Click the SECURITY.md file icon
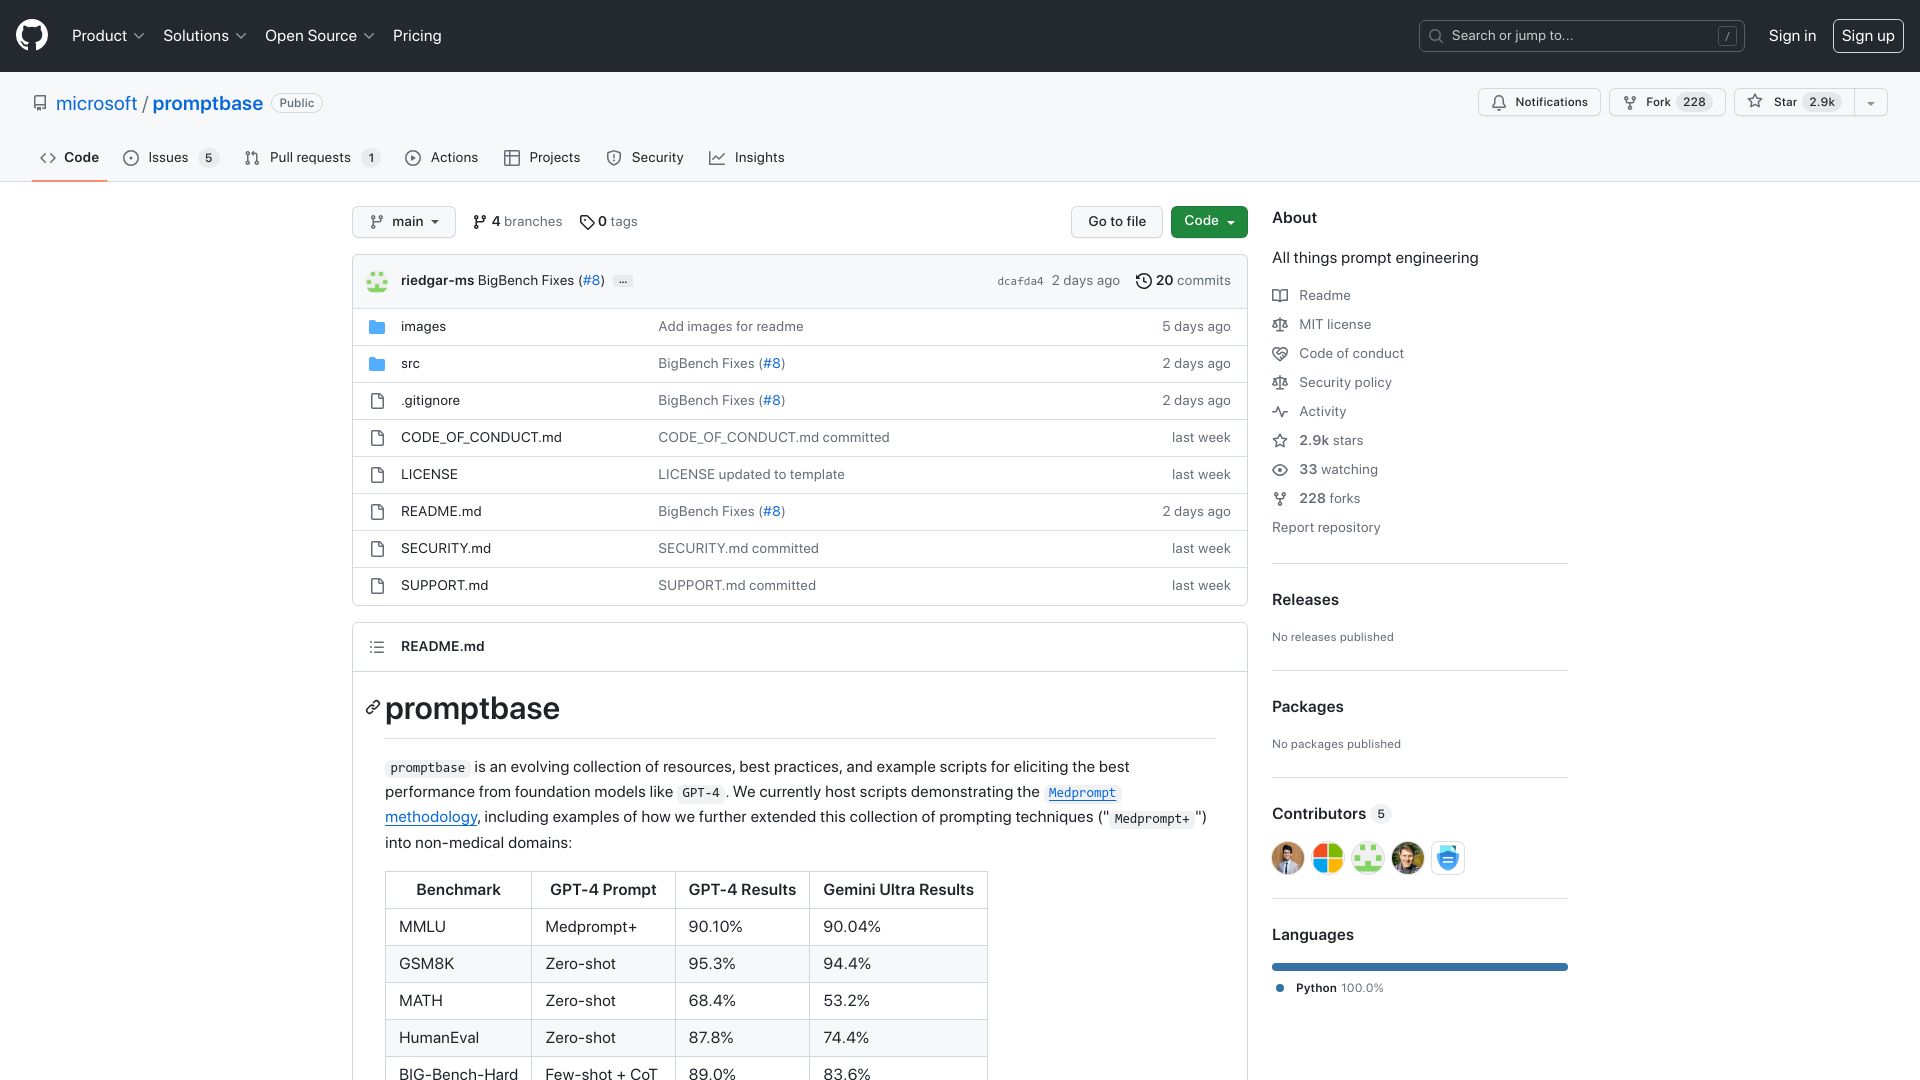Screen dimensions: 1920x1080 pyautogui.click(x=377, y=549)
